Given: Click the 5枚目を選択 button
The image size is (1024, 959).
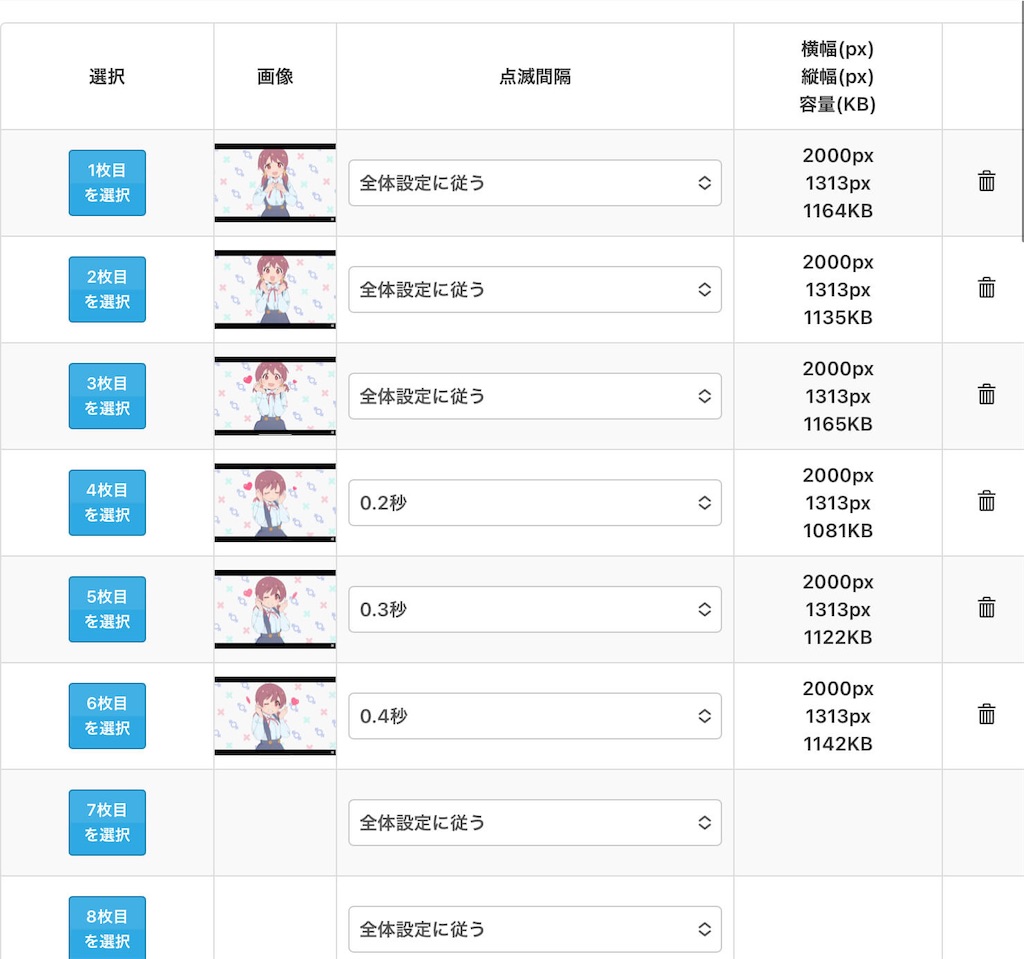Looking at the screenshot, I should (107, 609).
